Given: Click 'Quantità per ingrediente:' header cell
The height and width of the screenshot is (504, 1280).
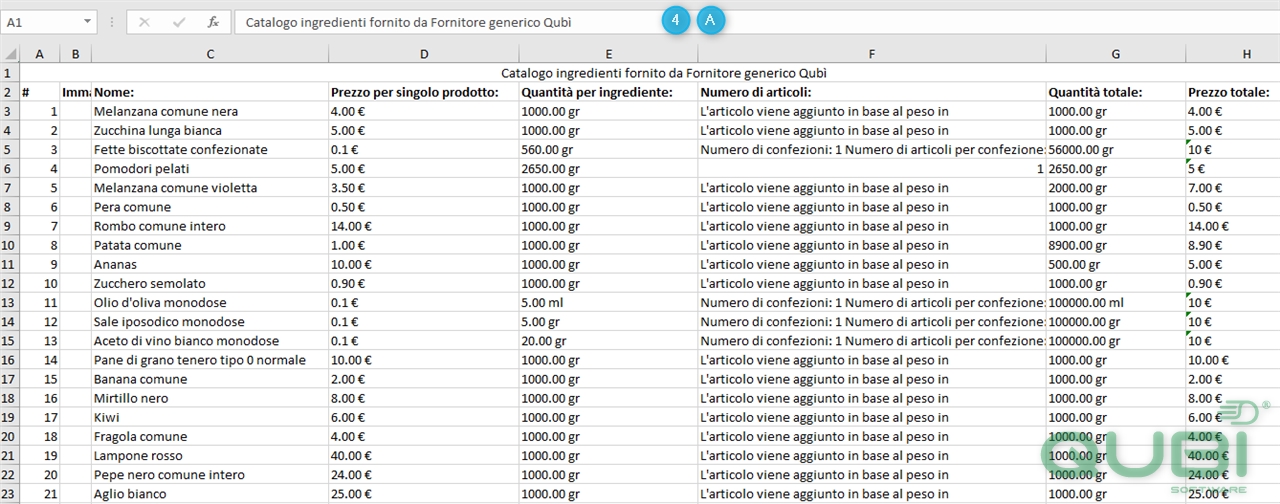Looking at the screenshot, I should (609, 92).
